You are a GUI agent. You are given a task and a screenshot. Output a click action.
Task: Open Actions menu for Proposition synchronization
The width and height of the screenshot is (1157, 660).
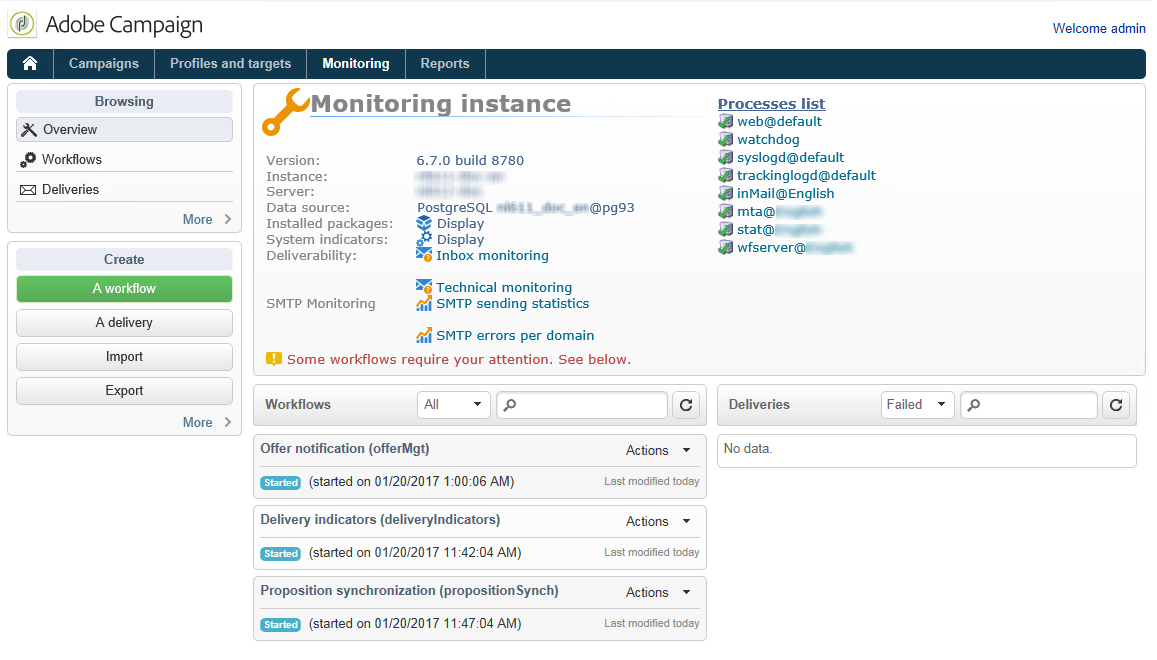[657, 592]
